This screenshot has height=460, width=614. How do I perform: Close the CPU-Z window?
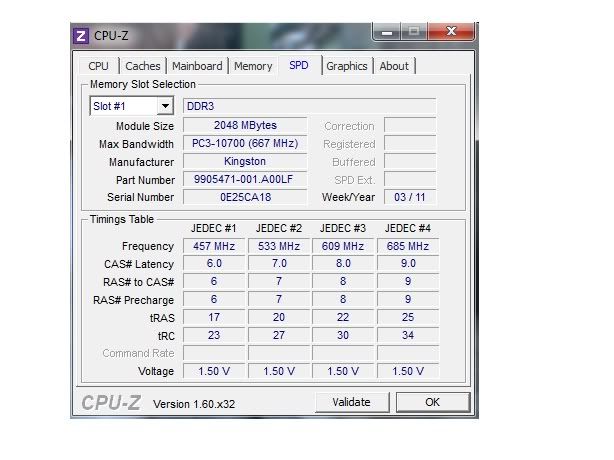(x=451, y=31)
